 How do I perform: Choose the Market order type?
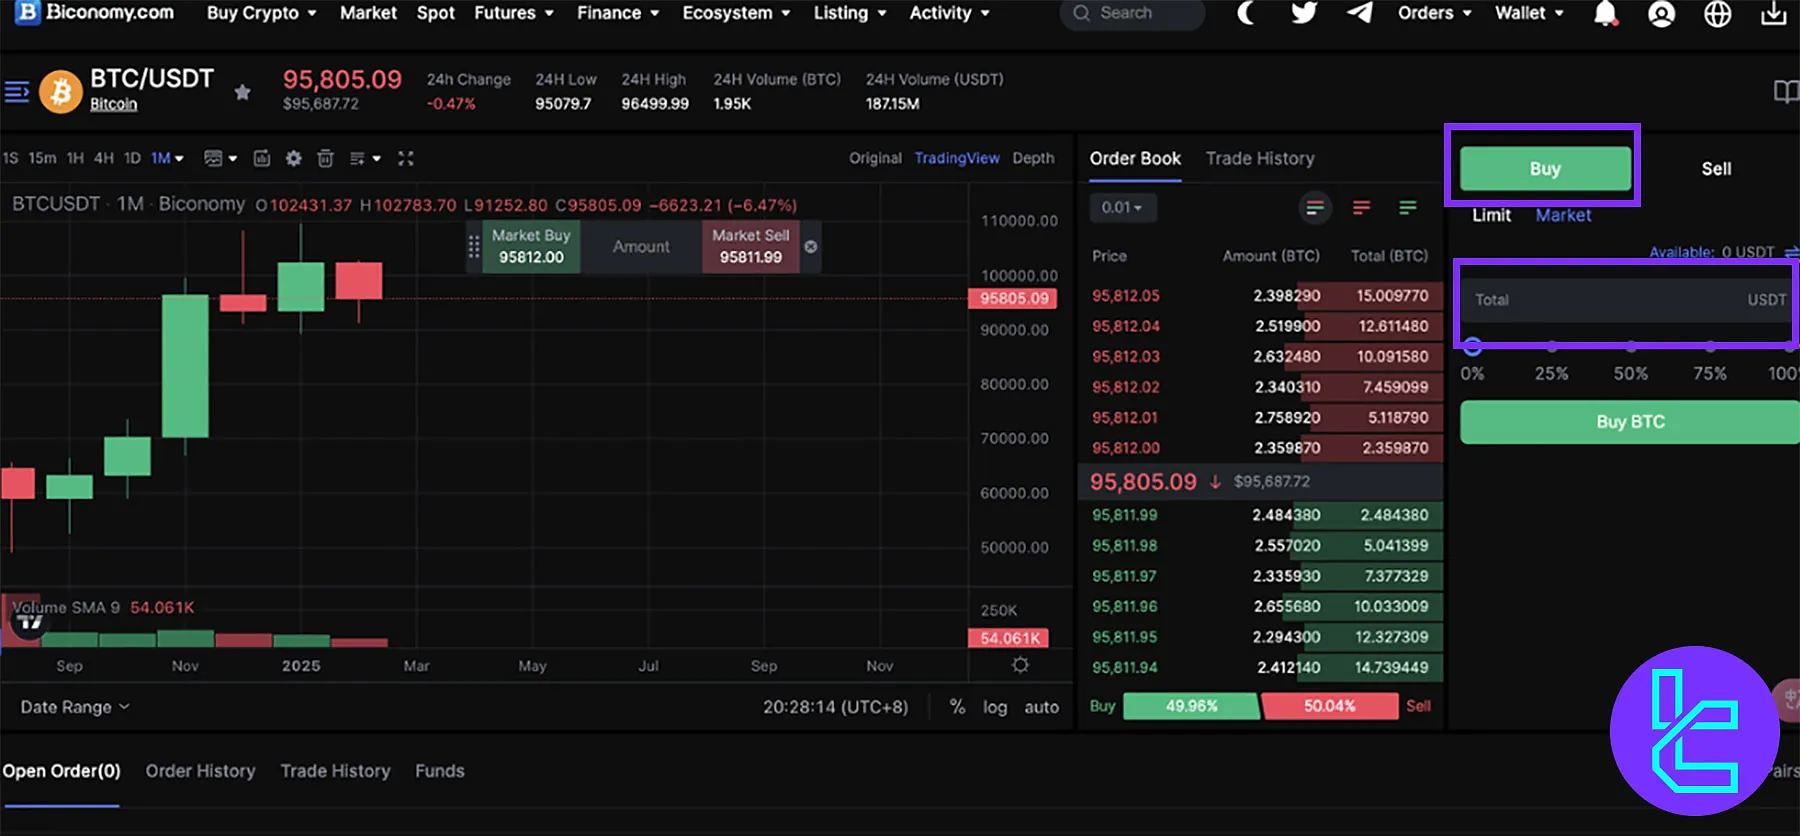(1563, 215)
